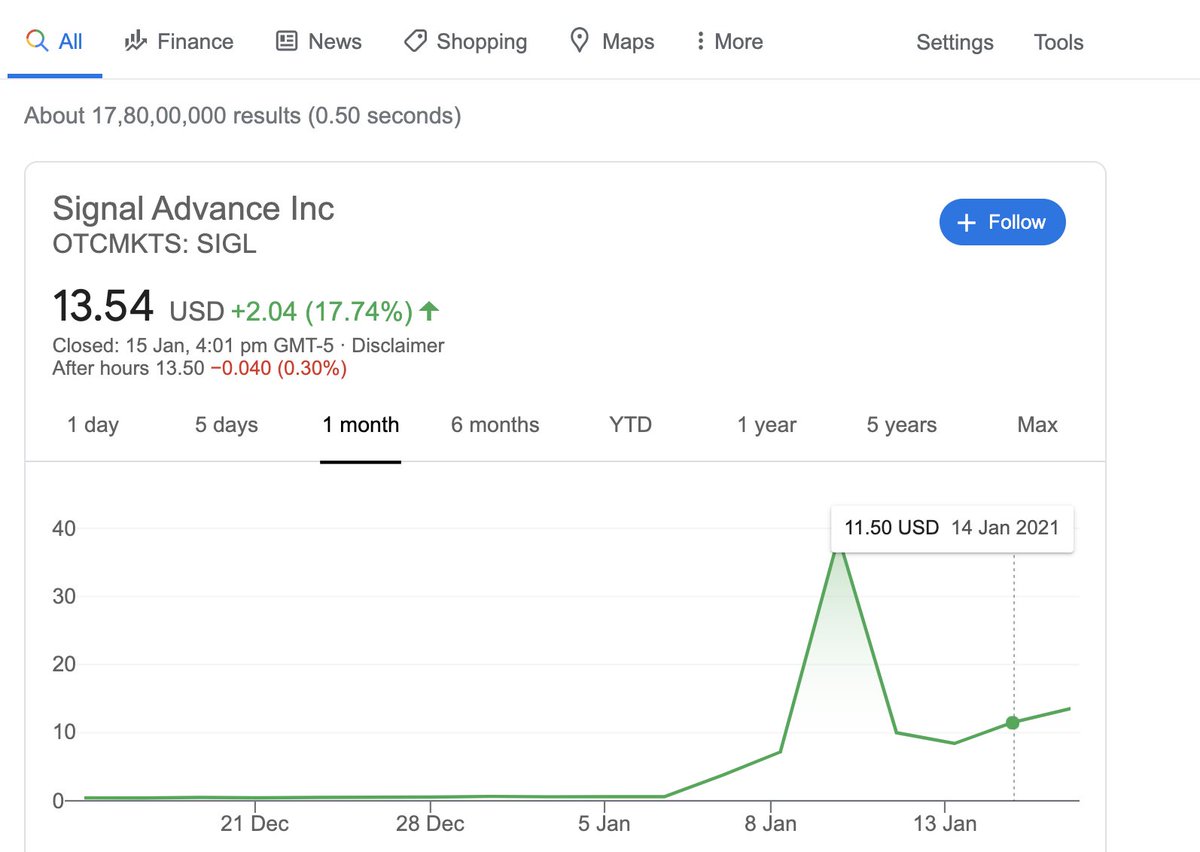Open the Finance search tab

point(178,42)
